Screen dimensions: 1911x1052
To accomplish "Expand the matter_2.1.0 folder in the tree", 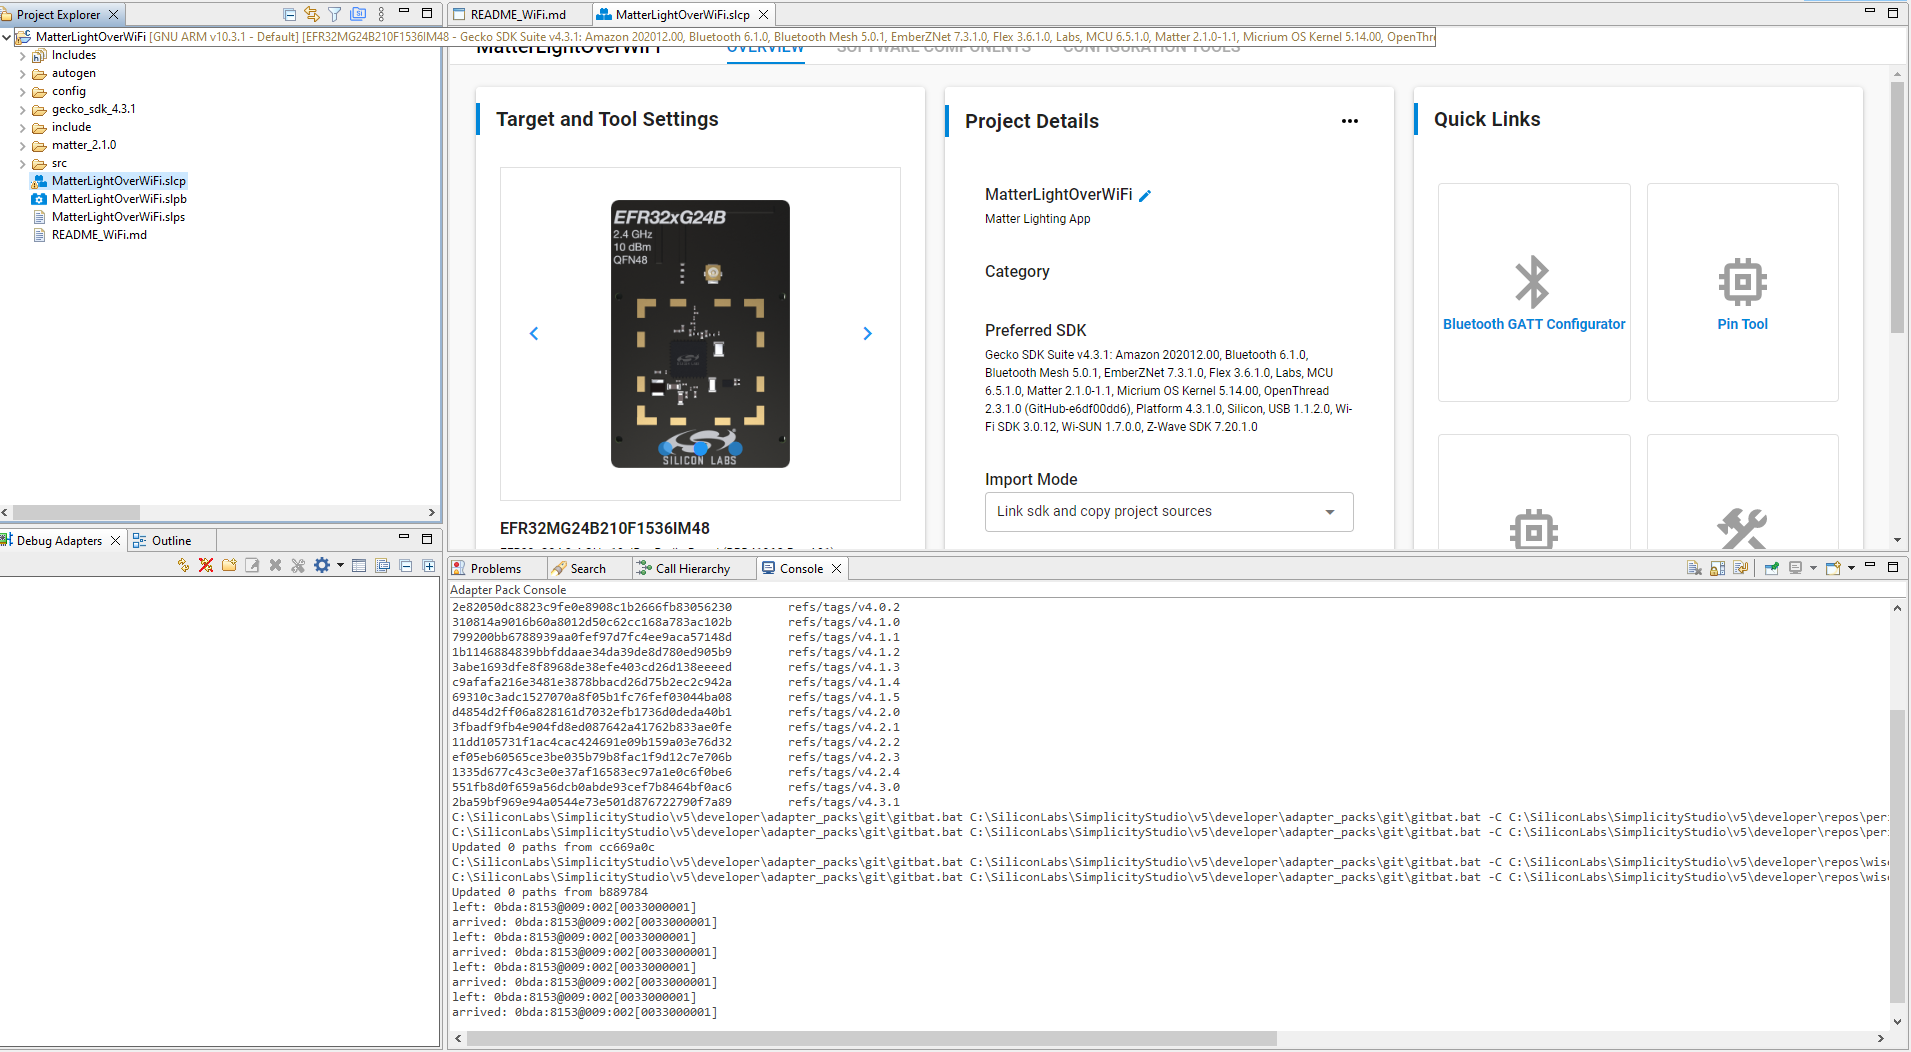I will click(23, 145).
